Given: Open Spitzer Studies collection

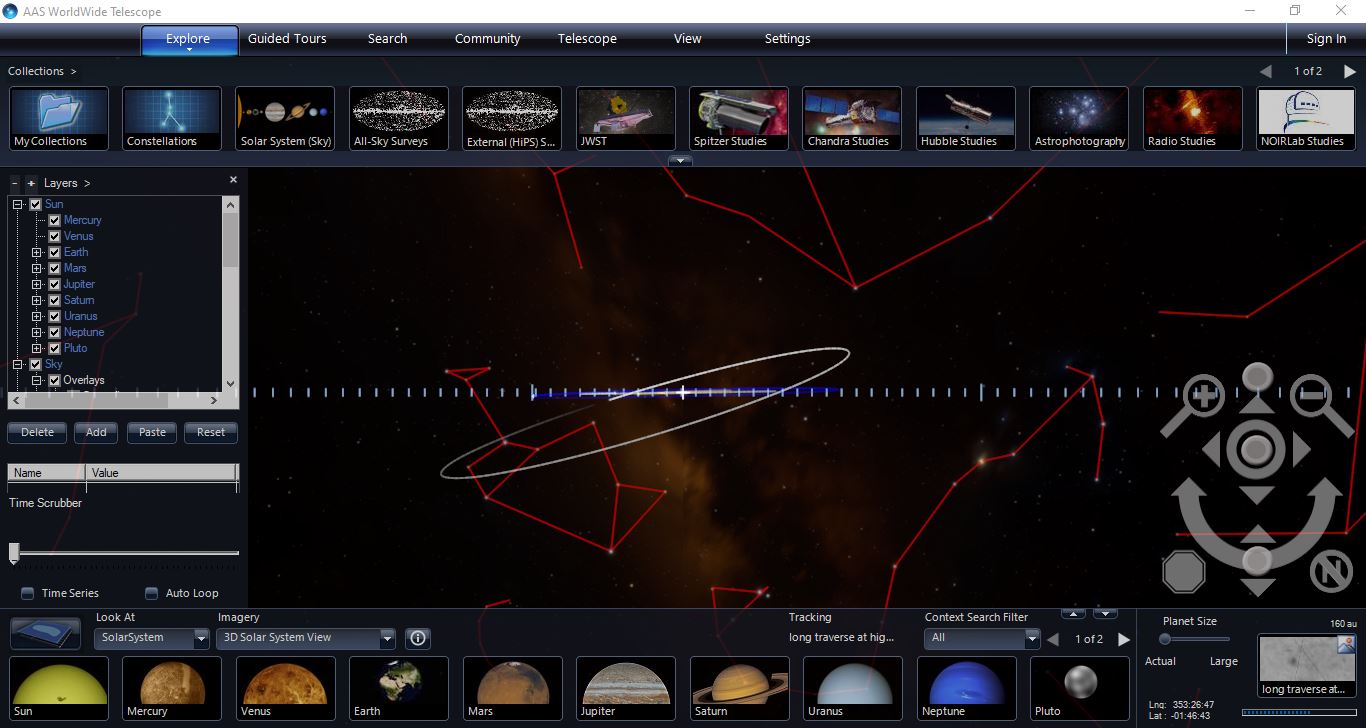Looking at the screenshot, I should pos(739,118).
